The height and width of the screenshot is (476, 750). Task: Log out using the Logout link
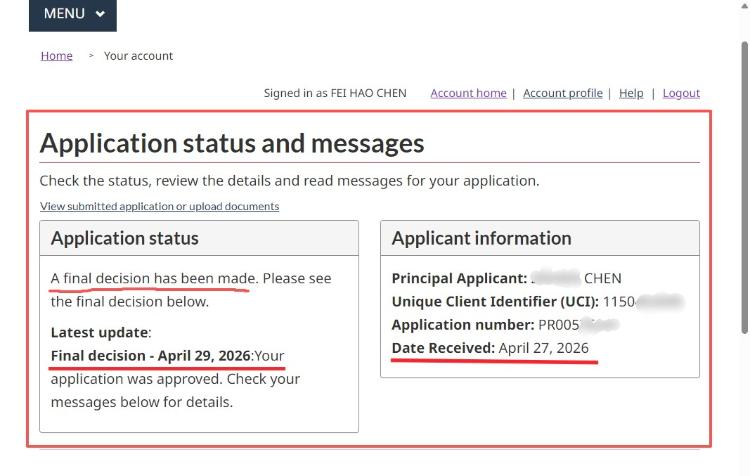pyautogui.click(x=681, y=93)
